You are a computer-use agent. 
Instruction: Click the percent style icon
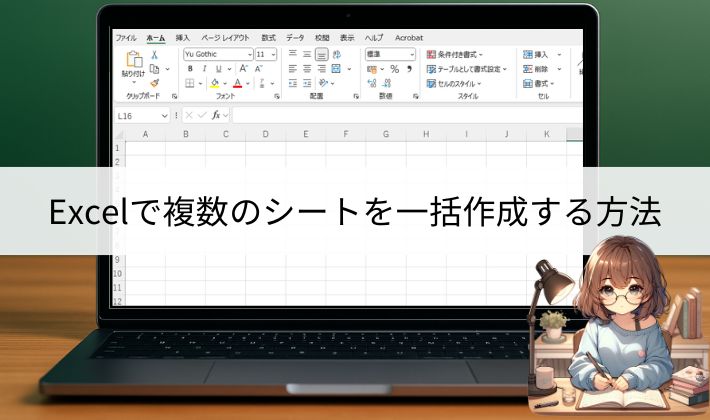tap(394, 69)
